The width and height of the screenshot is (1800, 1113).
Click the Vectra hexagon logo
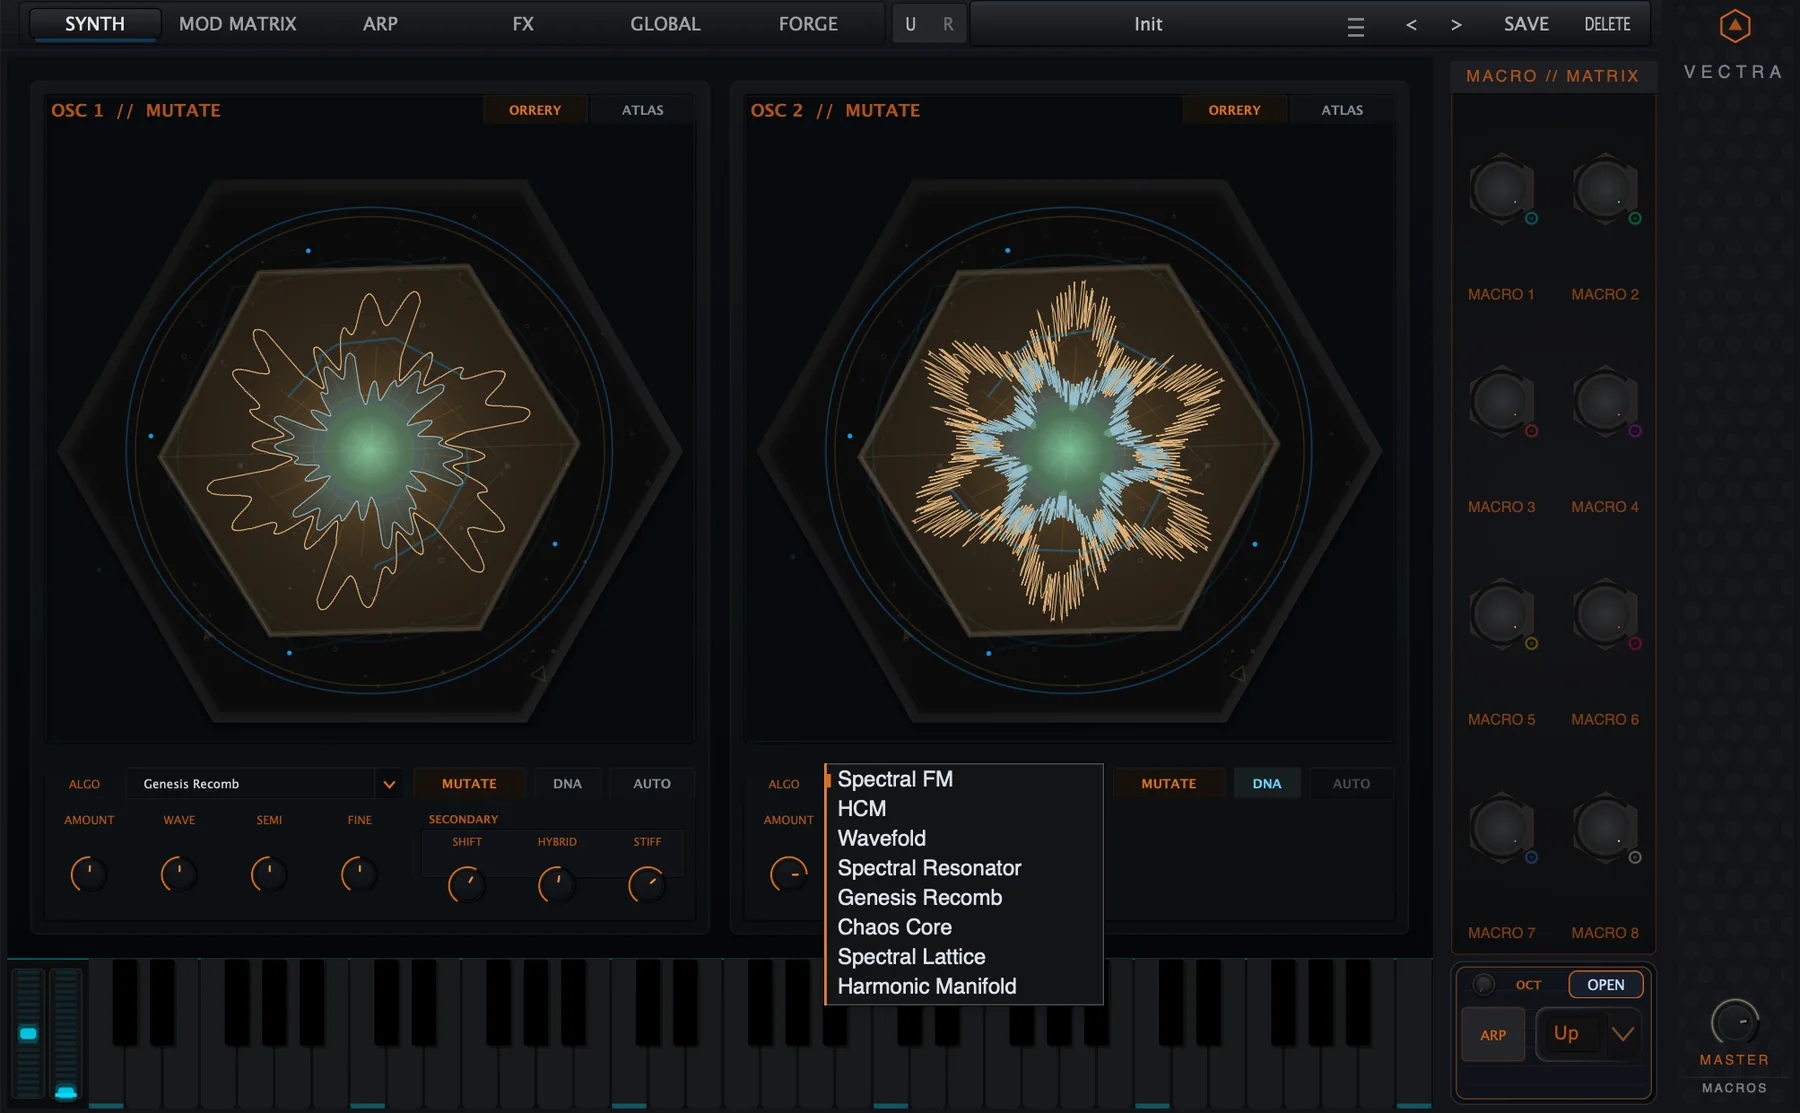(x=1735, y=26)
